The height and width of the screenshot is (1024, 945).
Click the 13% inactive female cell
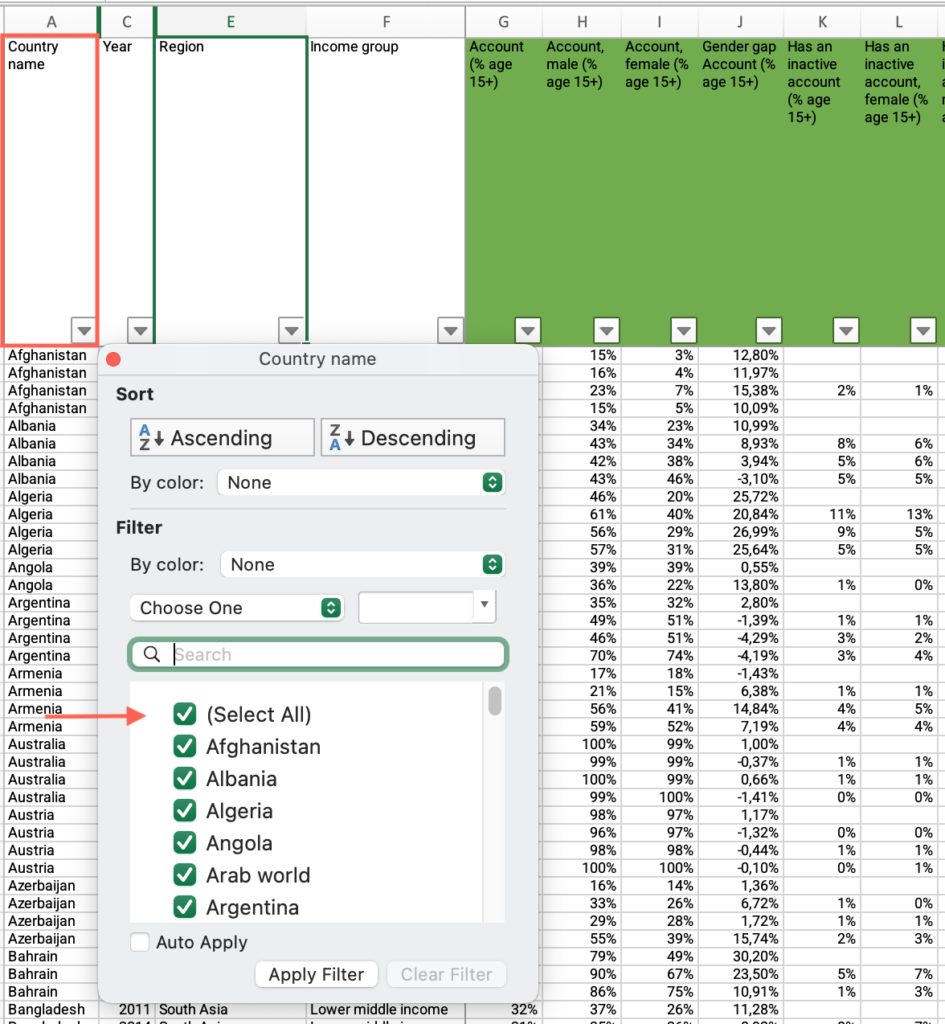point(899,515)
